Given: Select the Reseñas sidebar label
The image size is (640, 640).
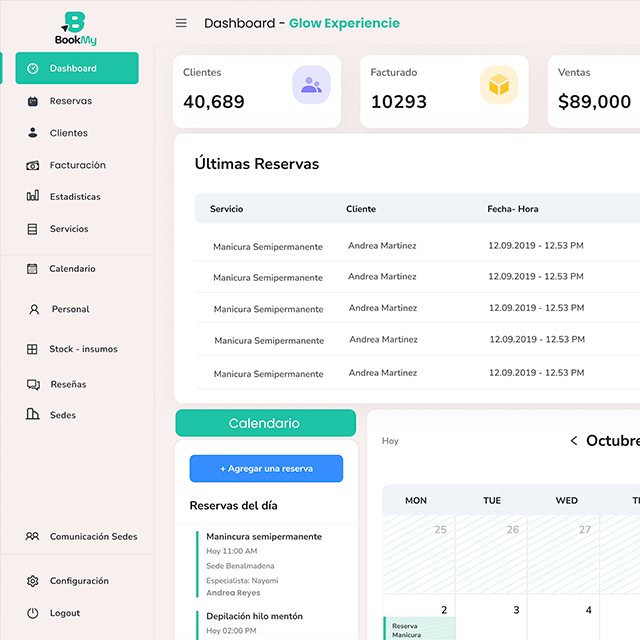Looking at the screenshot, I should (x=68, y=384).
